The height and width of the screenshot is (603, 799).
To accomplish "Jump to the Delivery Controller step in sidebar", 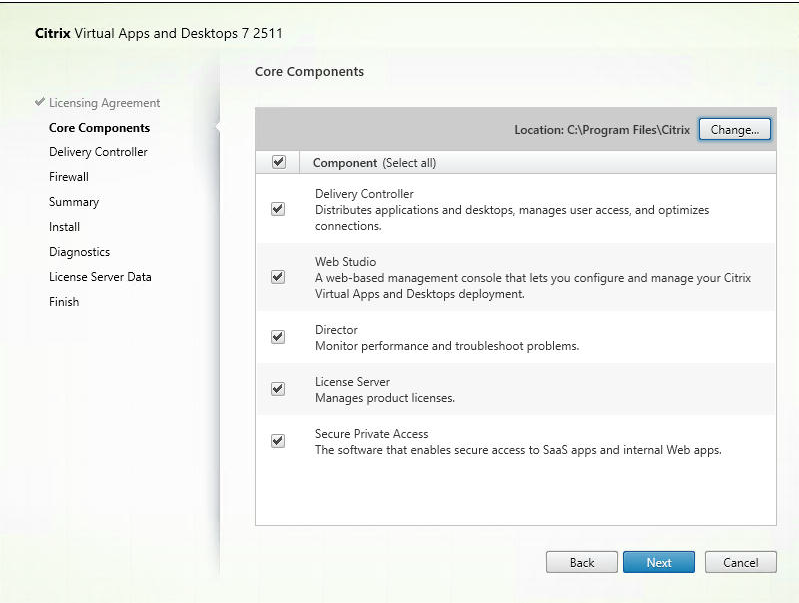I will click(x=98, y=152).
